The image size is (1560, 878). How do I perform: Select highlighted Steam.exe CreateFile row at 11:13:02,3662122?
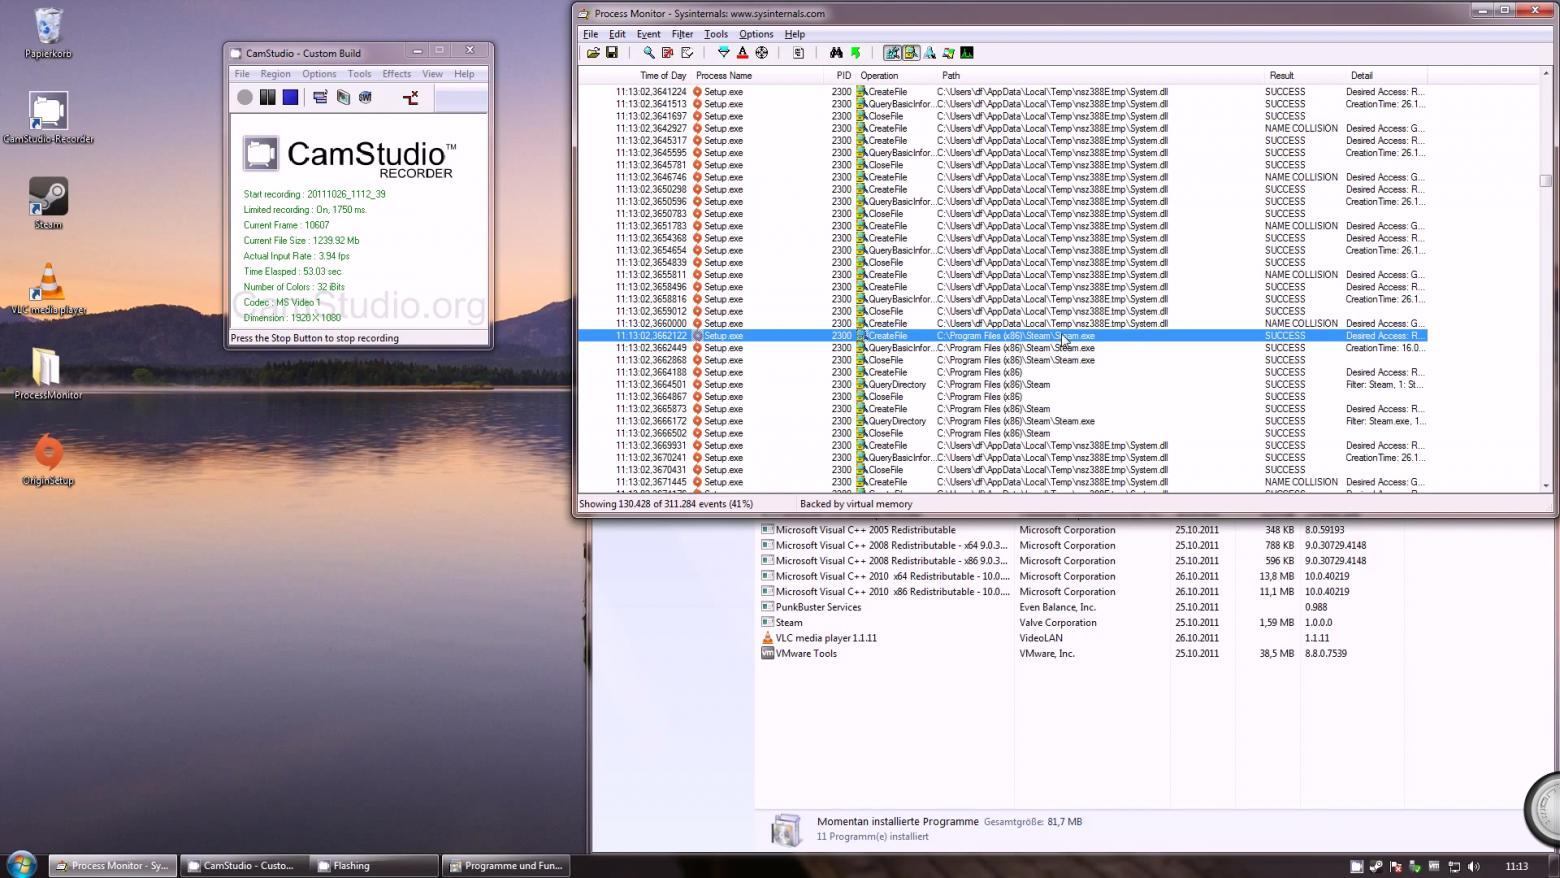tap(1002, 336)
